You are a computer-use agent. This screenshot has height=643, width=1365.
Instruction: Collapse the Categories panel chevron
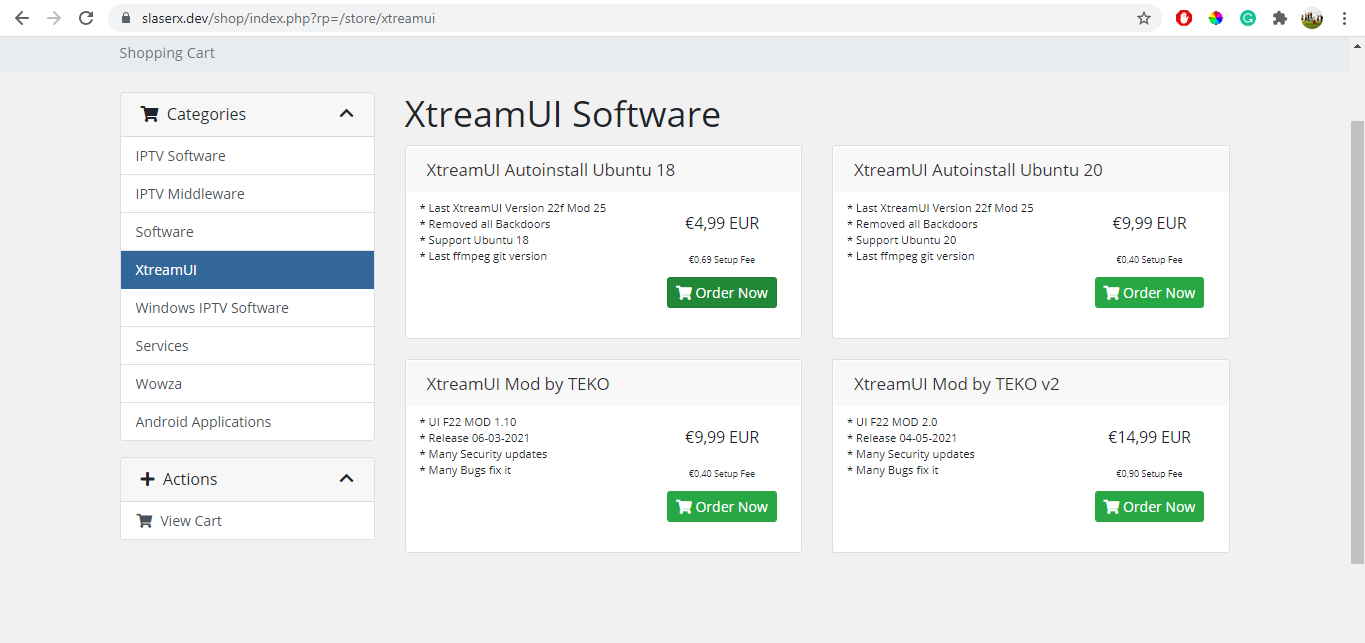point(346,114)
